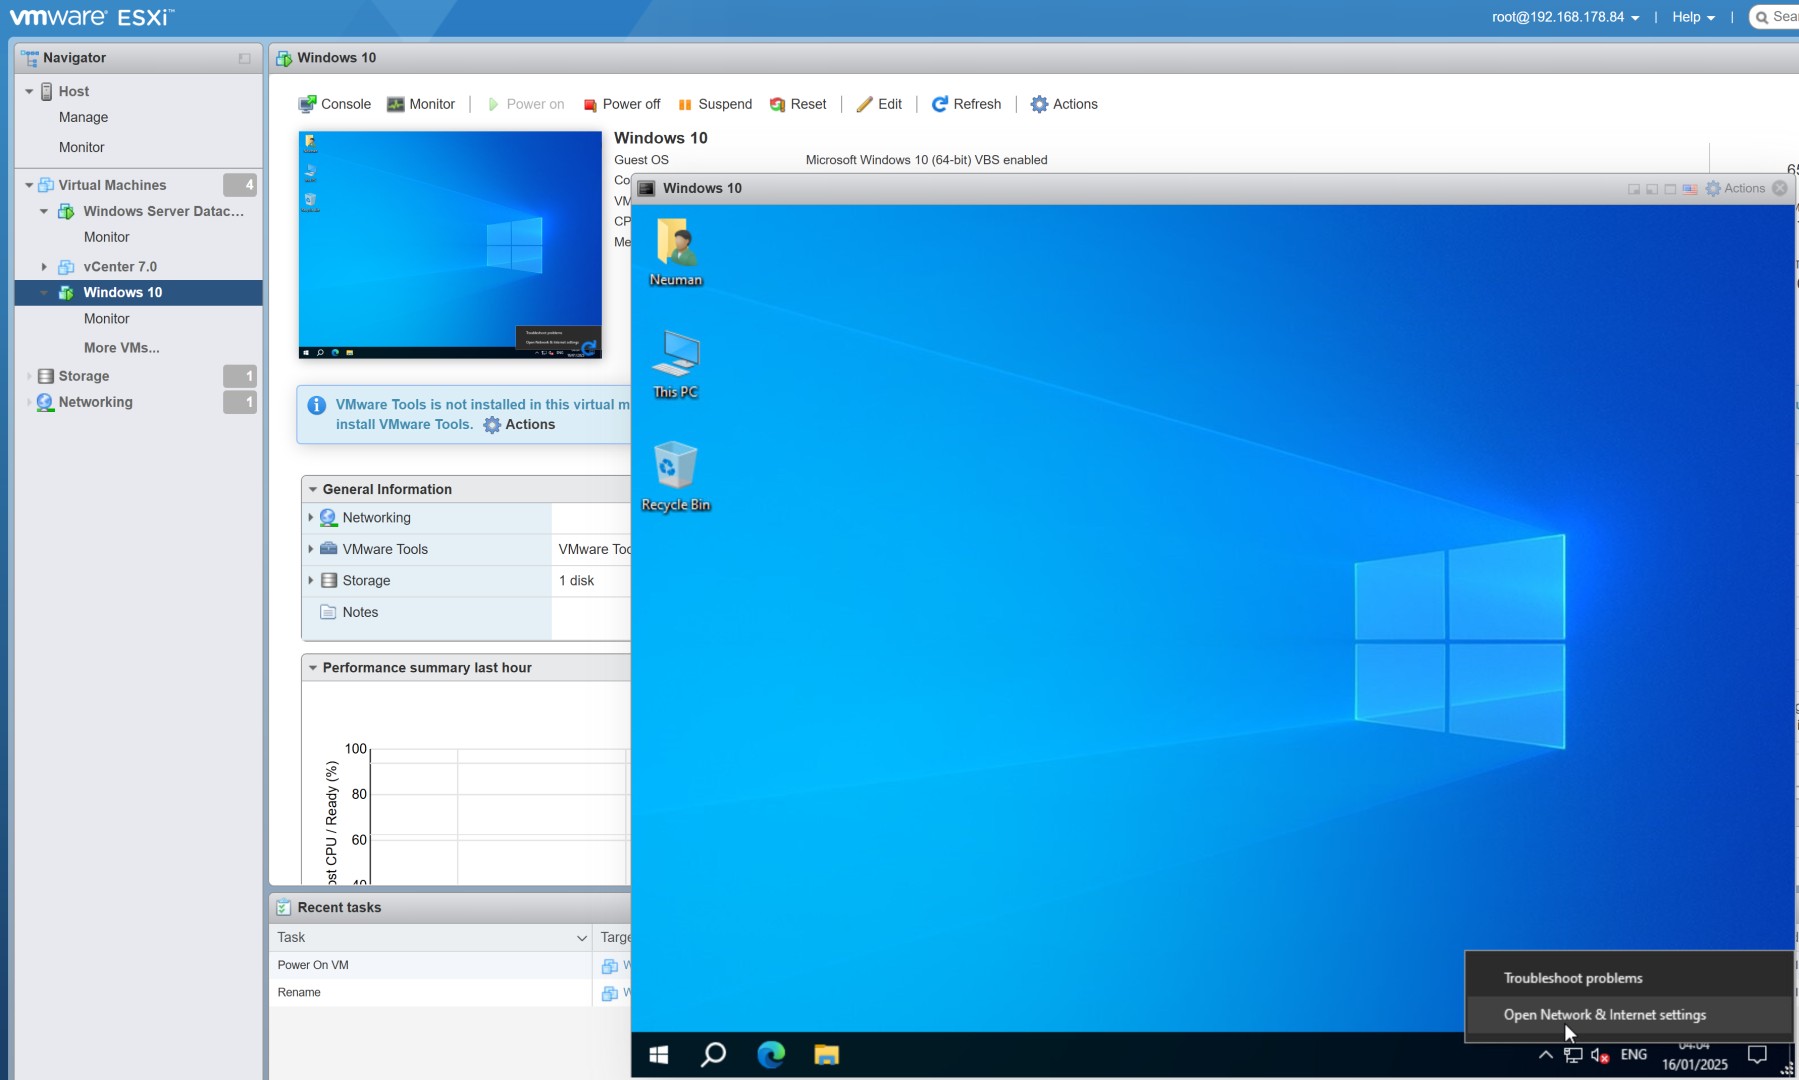Open Storage in the Navigator

(83, 376)
